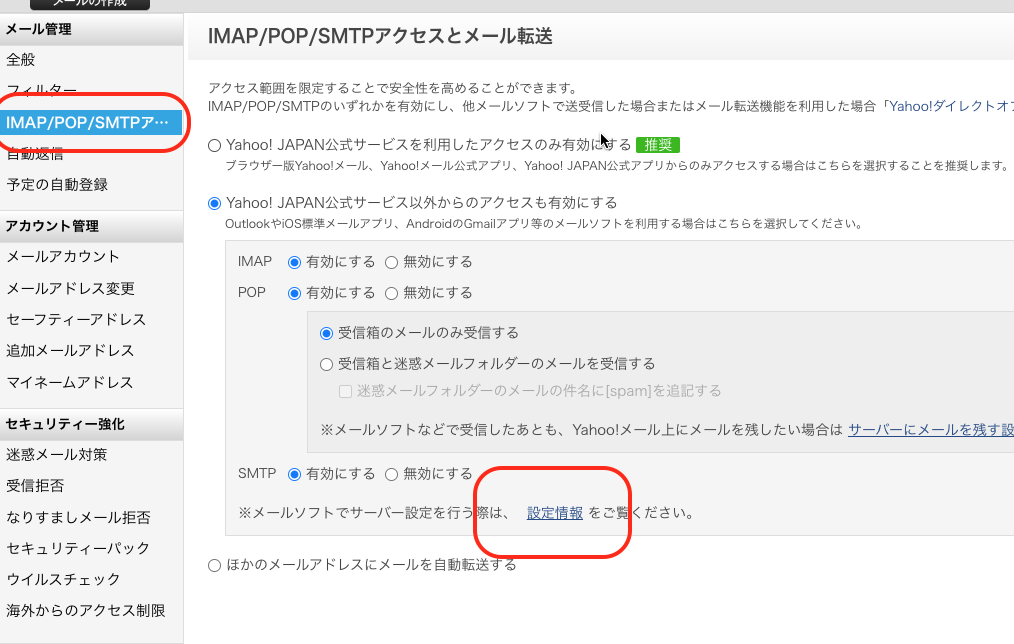Viewport: 1014px width, 644px height.
Task: Open ウイルスチェック settings
Action: (x=63, y=579)
